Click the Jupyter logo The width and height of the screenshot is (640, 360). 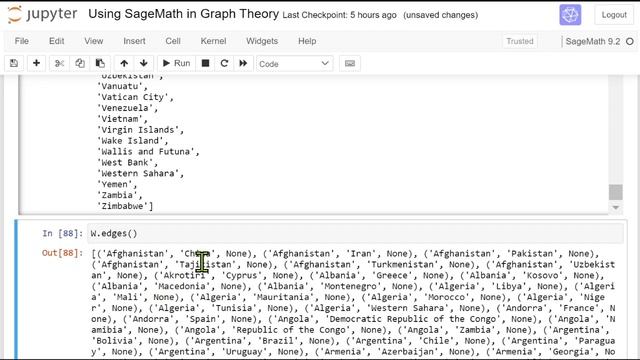42,14
